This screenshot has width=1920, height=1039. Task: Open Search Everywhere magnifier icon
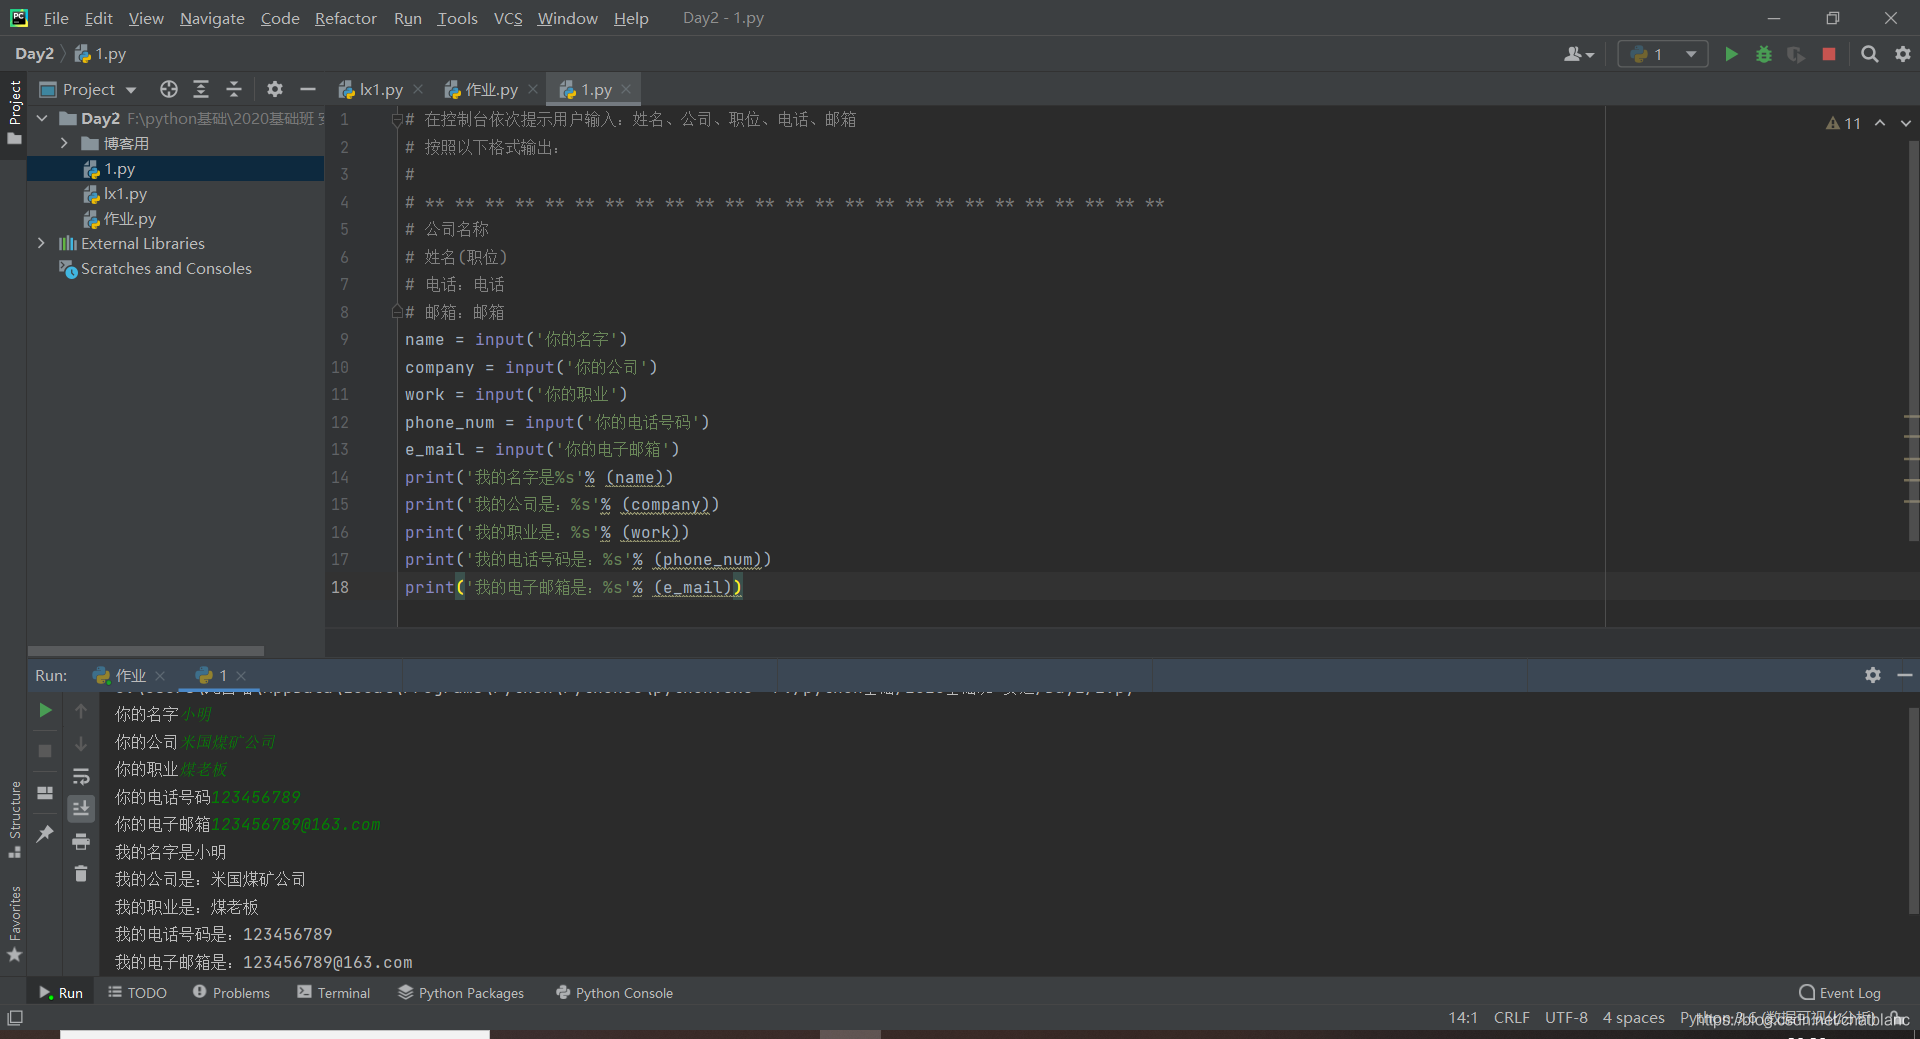[1869, 54]
